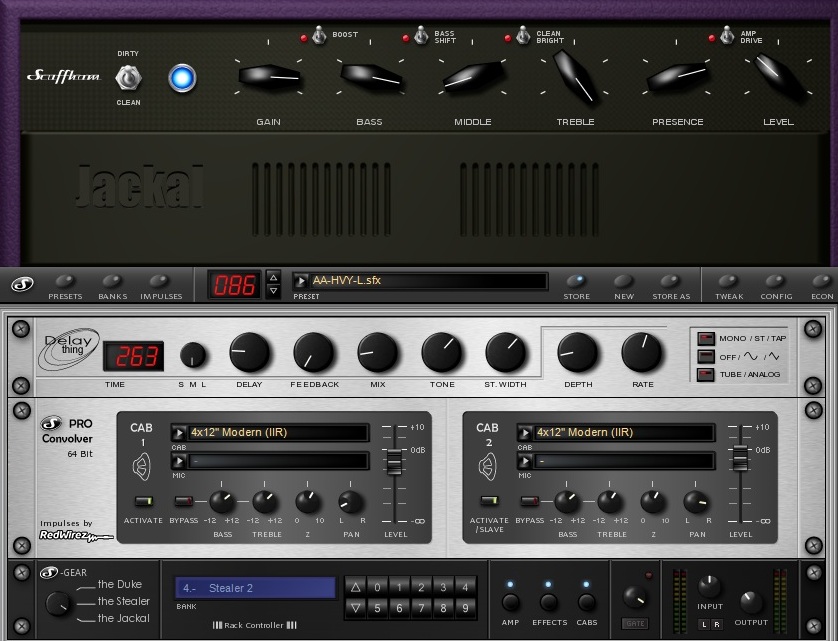This screenshot has height=641, width=838.
Task: Click Cab 1 Pan knob
Action: tap(351, 502)
